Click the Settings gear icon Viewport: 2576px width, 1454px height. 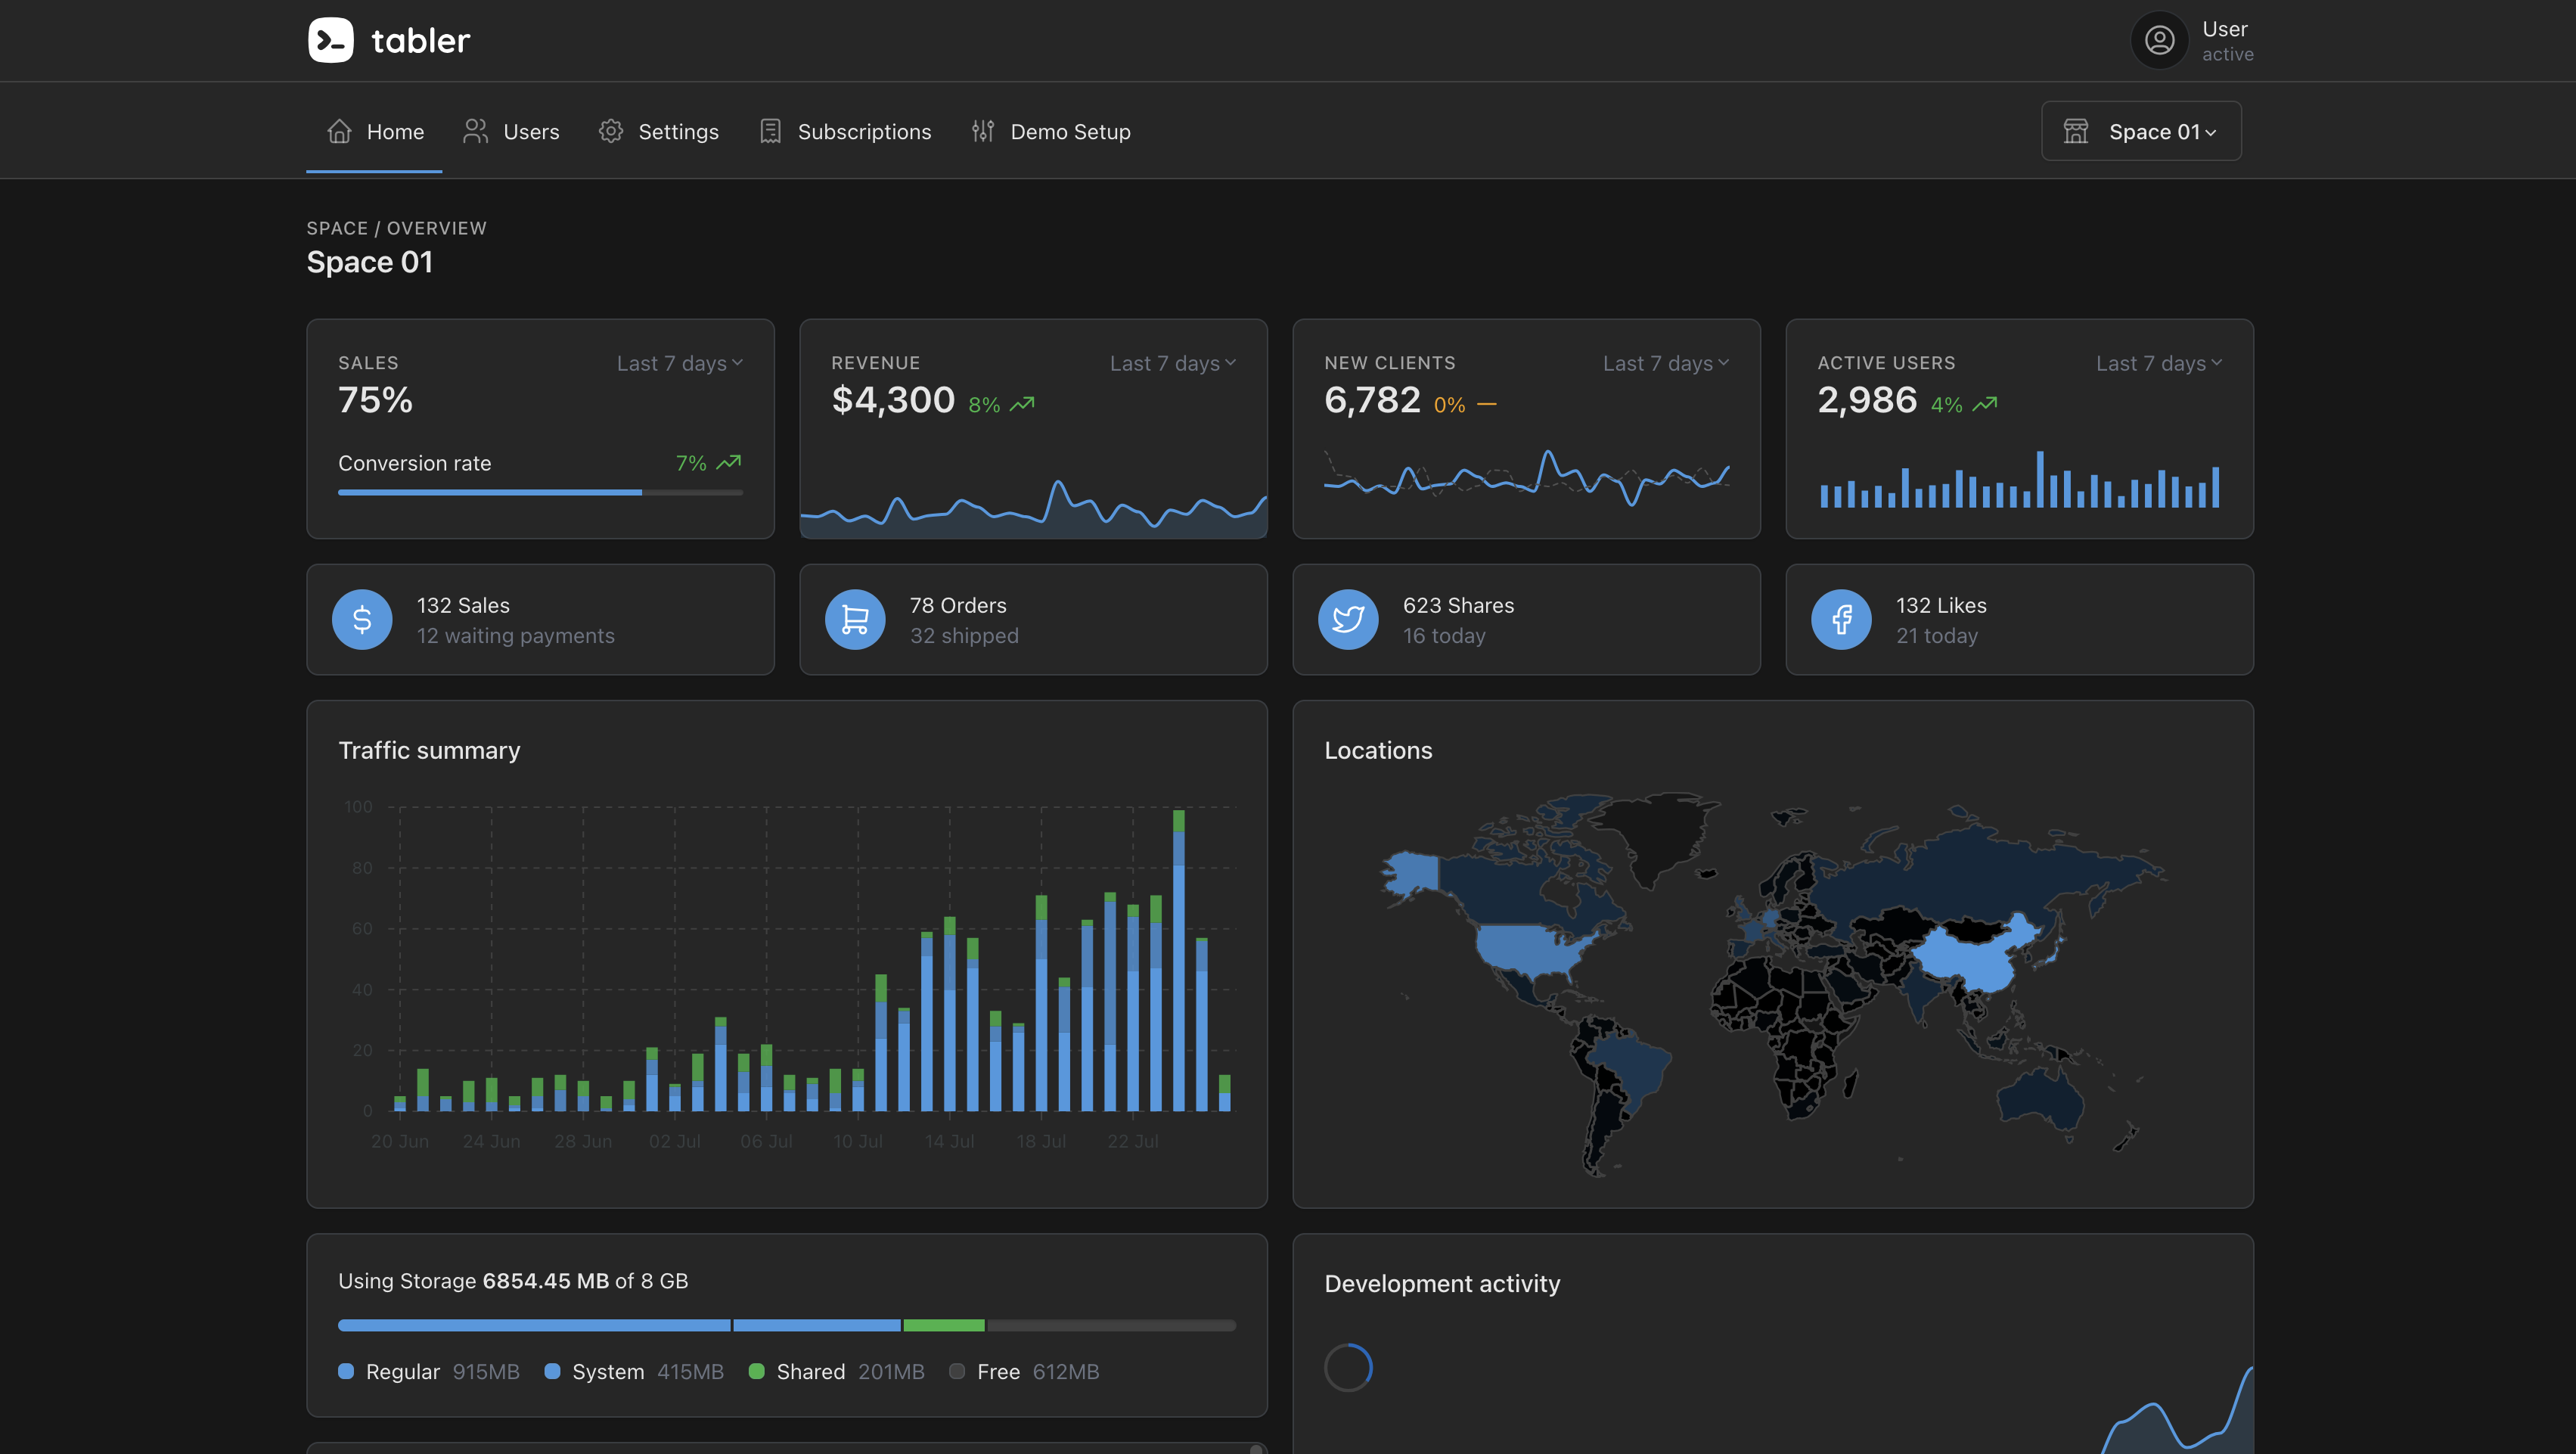(611, 131)
